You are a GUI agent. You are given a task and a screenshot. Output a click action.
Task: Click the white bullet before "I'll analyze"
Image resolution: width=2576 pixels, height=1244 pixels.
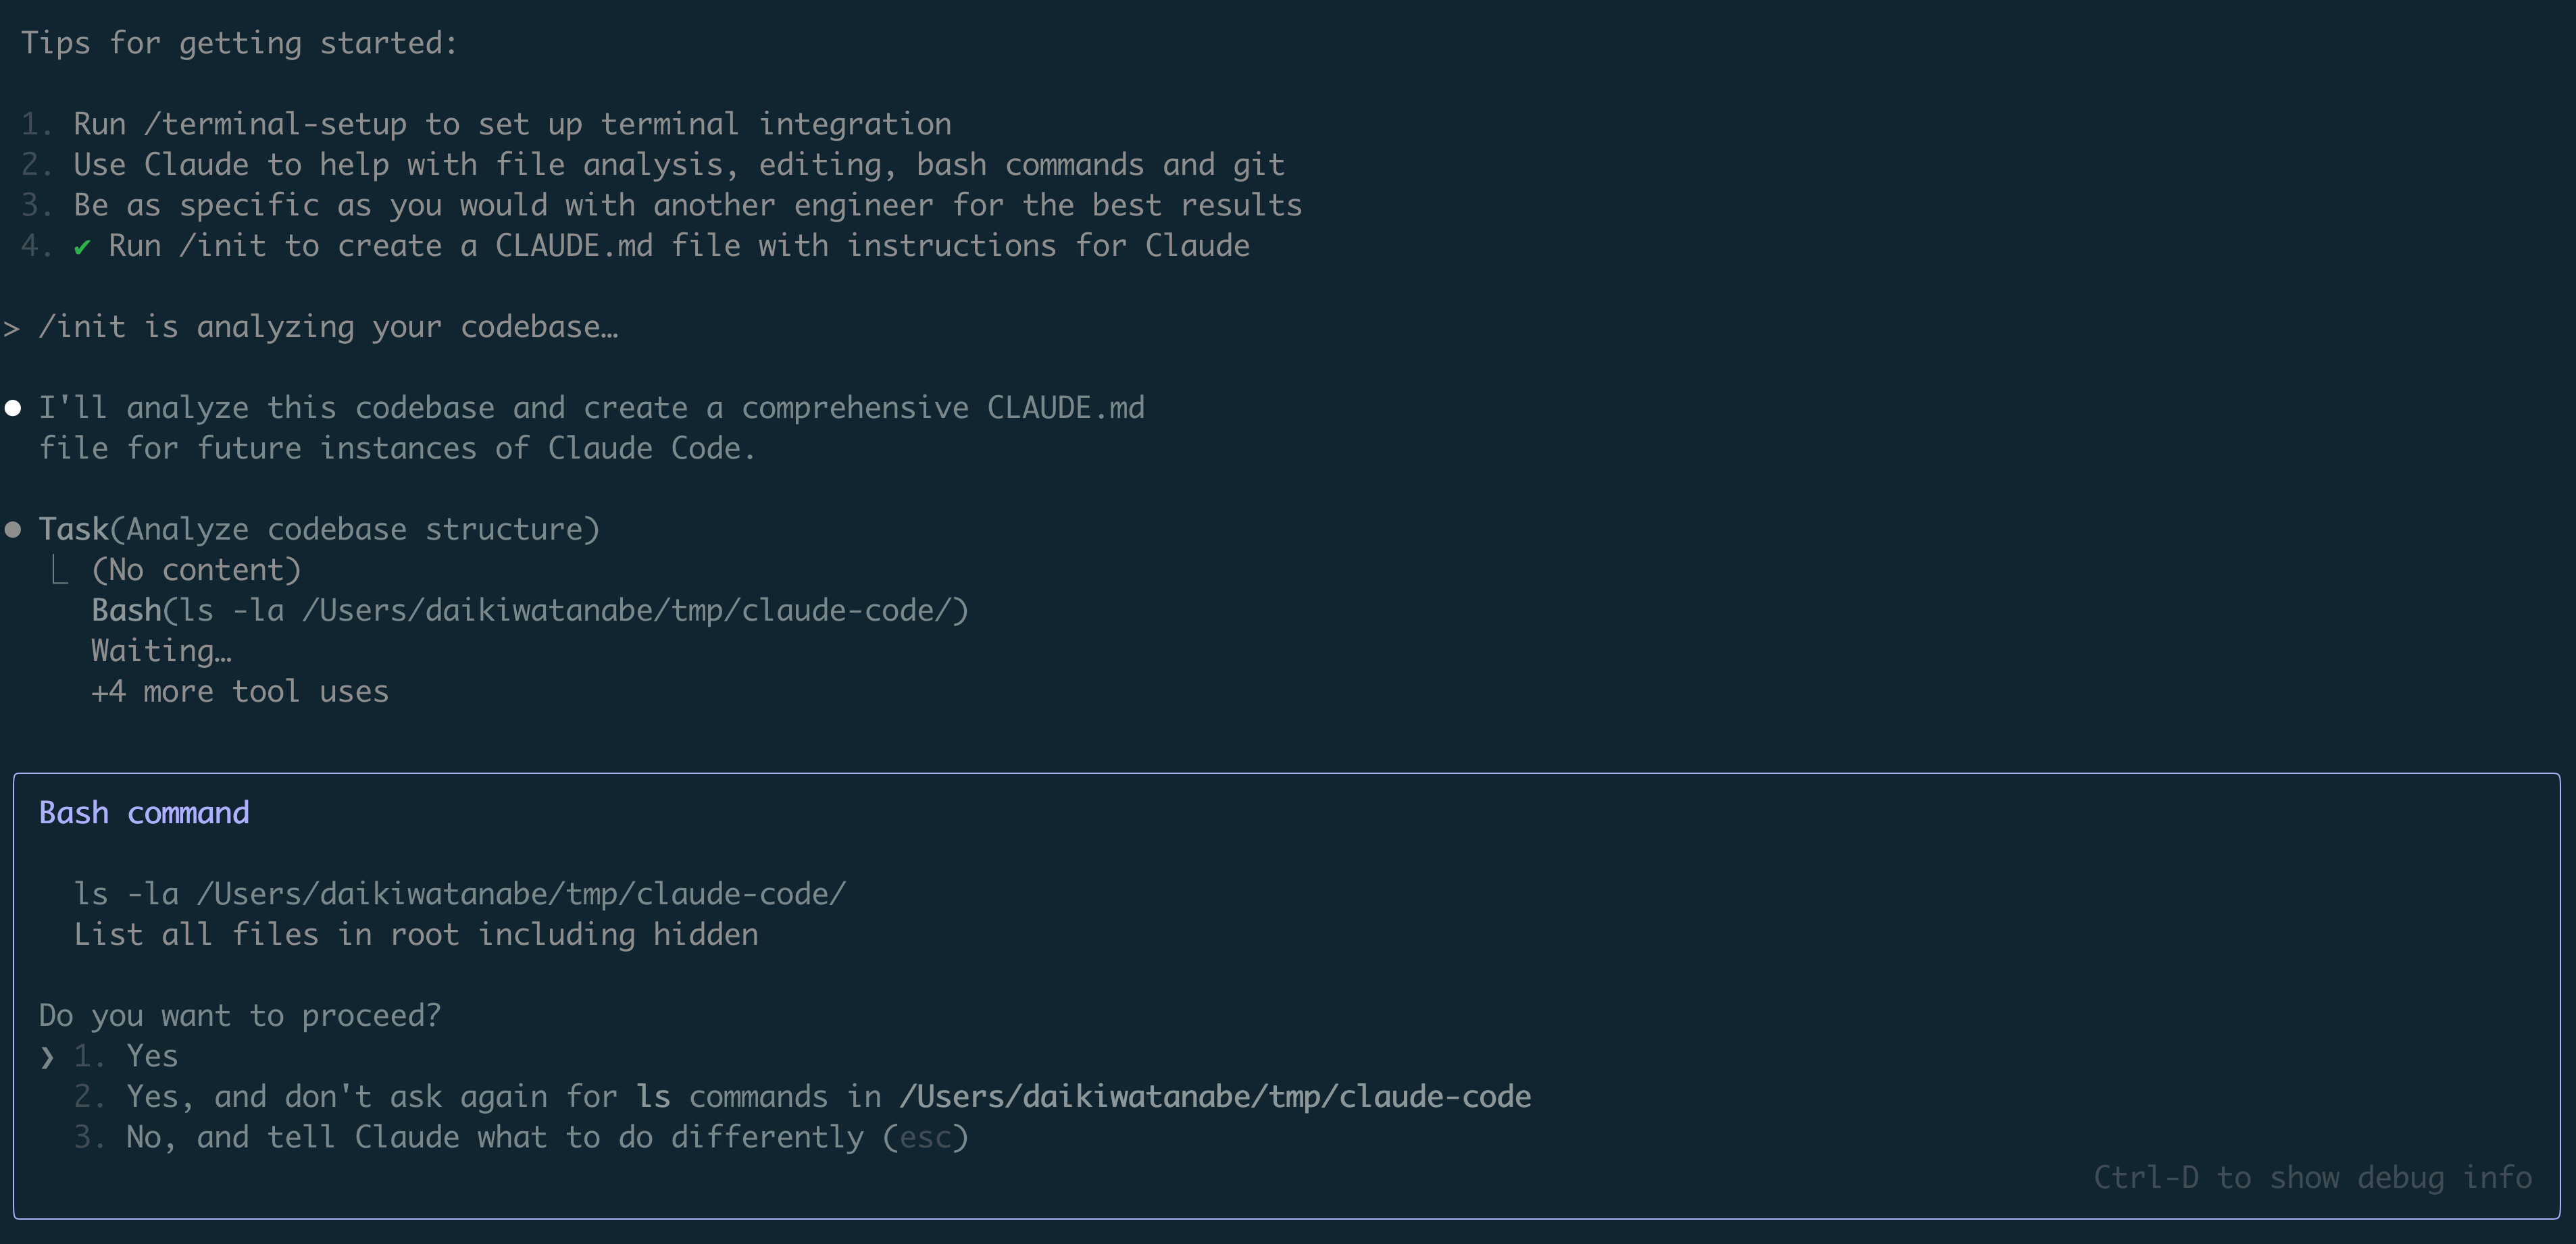click(13, 408)
